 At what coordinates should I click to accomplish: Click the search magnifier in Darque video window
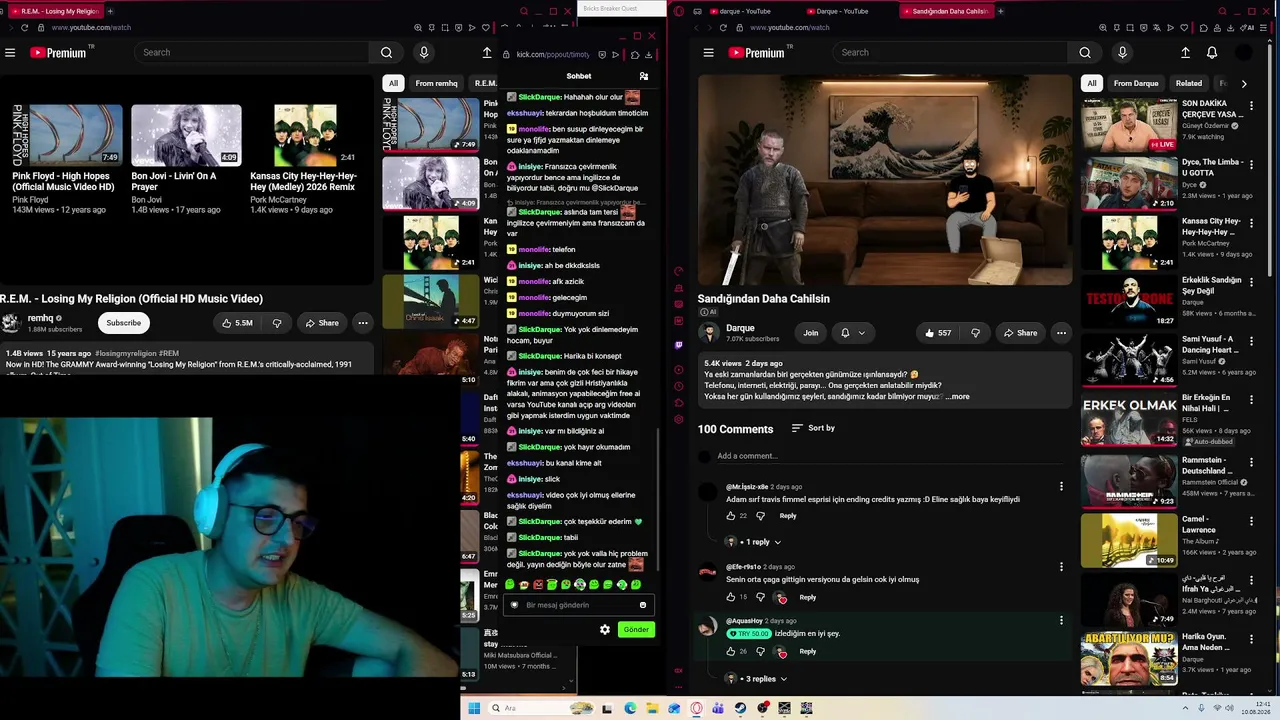click(x=1085, y=53)
